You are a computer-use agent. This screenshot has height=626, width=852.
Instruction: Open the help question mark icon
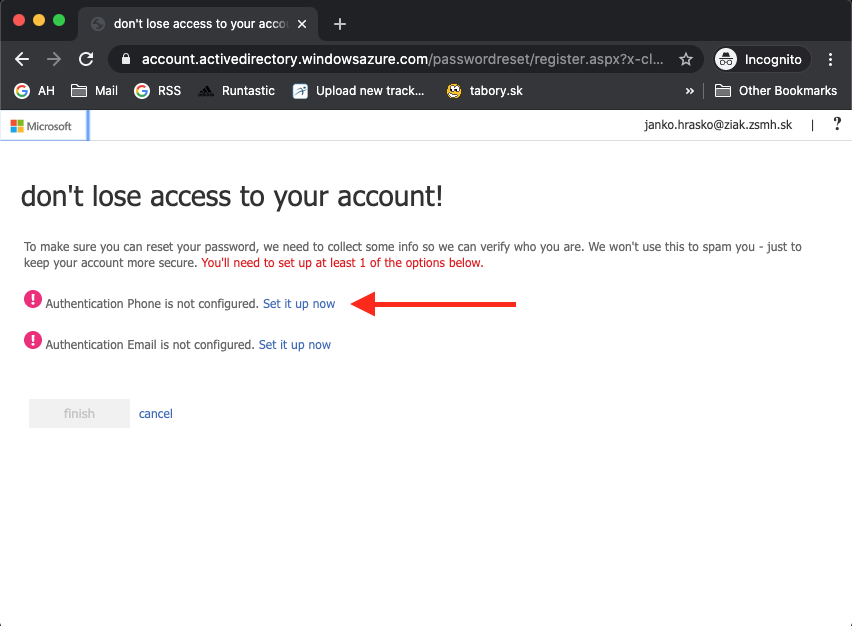837,125
